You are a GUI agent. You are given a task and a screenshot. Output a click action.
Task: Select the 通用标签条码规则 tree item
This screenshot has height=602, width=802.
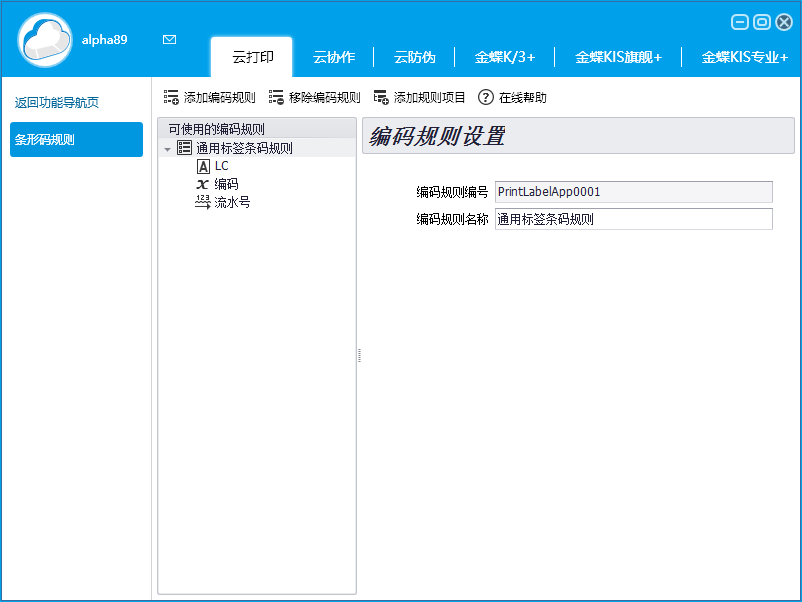[x=244, y=148]
